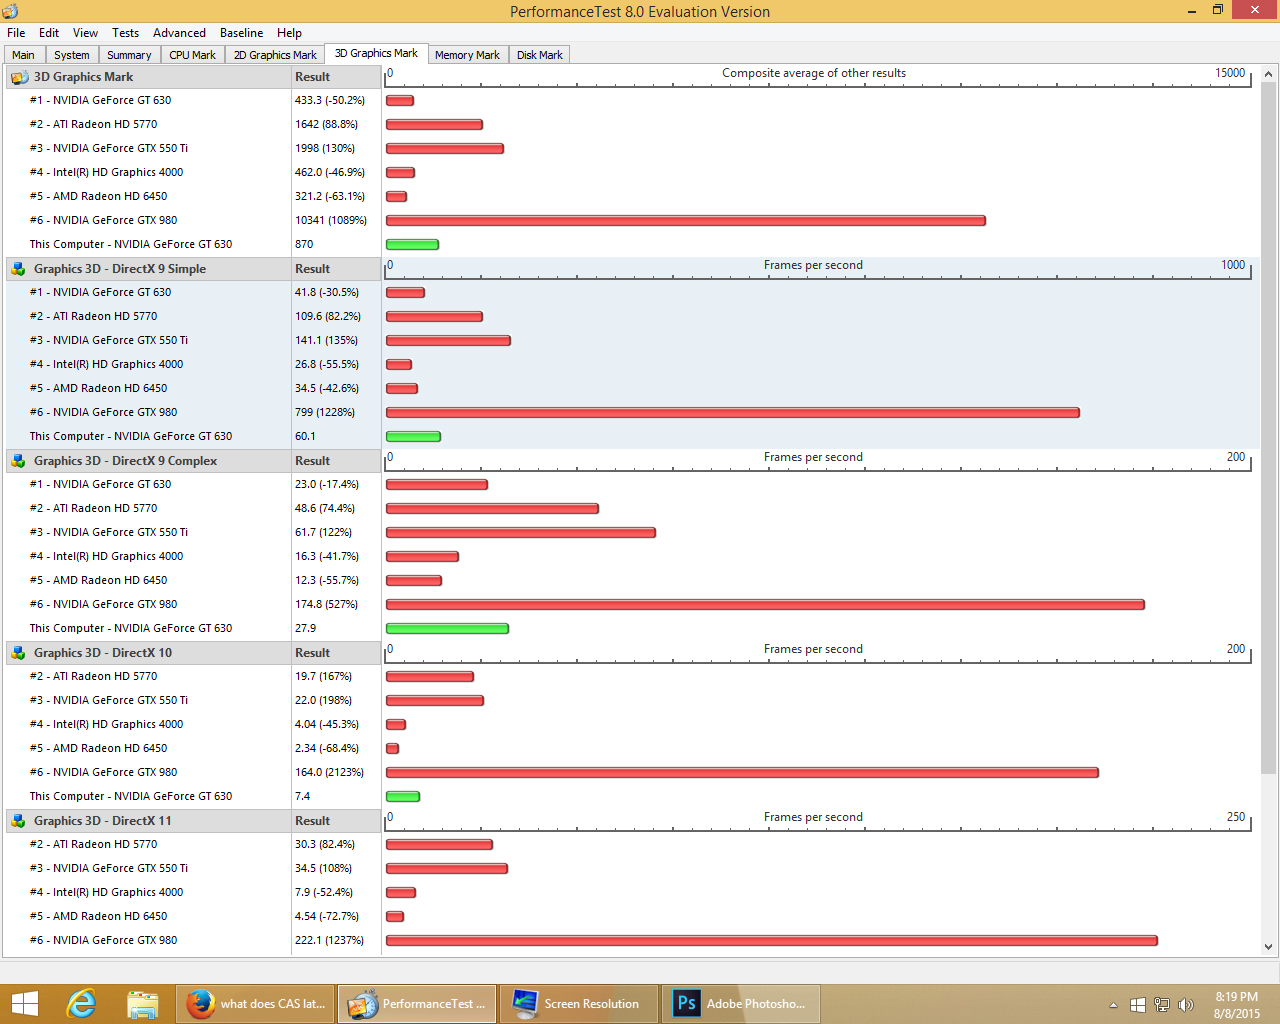This screenshot has height=1024, width=1280.
Task: Open the View menu
Action: [x=86, y=33]
